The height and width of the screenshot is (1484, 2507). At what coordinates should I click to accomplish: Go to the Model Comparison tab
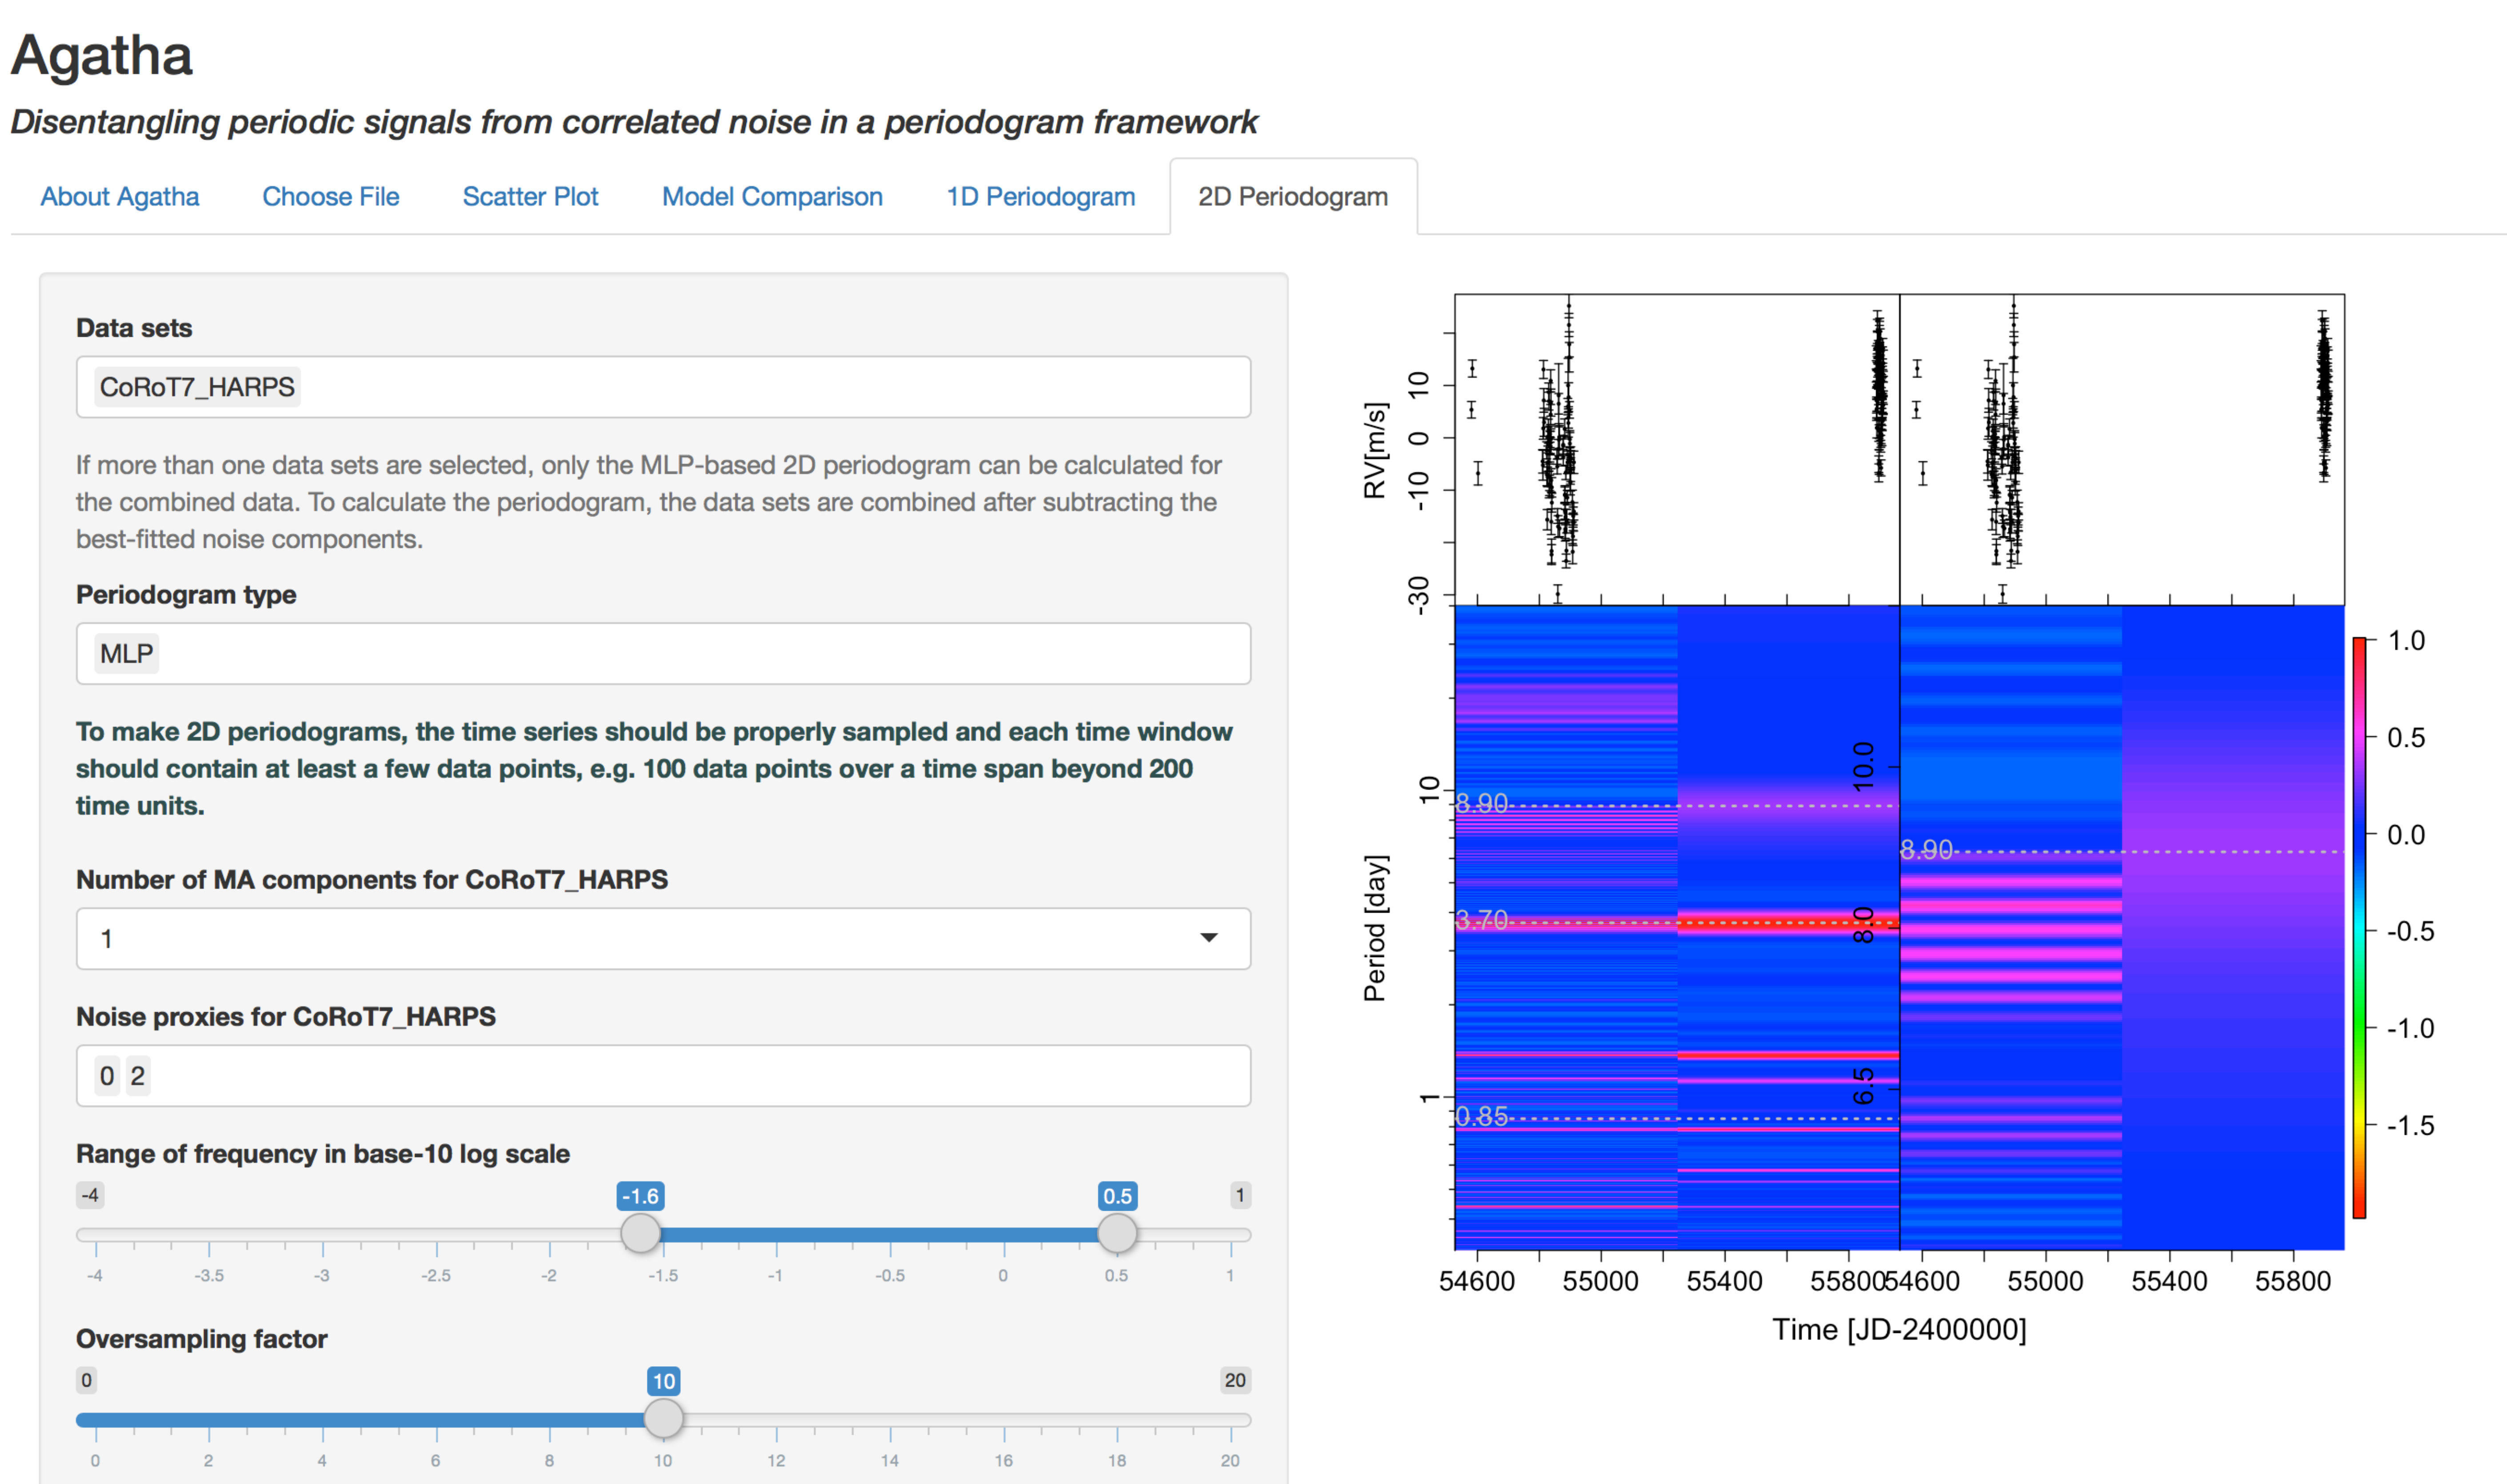(772, 196)
